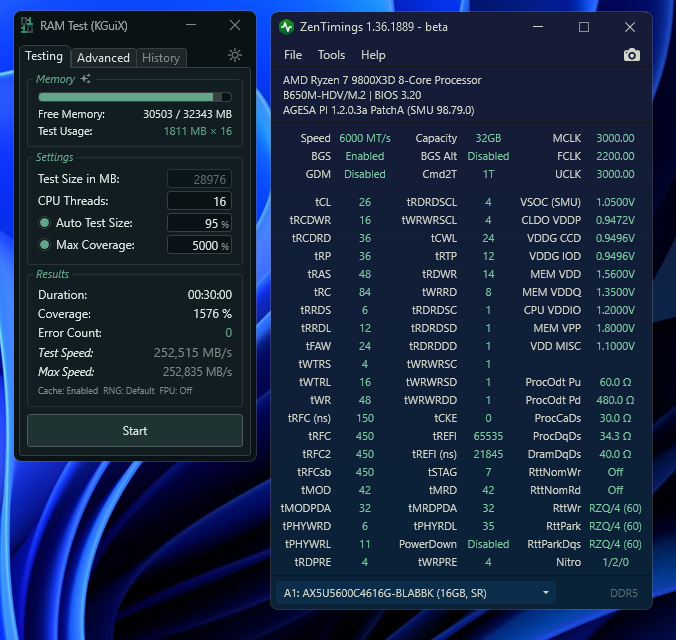Open the Help menu in ZenTimings
The height and width of the screenshot is (640, 676).
[x=373, y=55]
